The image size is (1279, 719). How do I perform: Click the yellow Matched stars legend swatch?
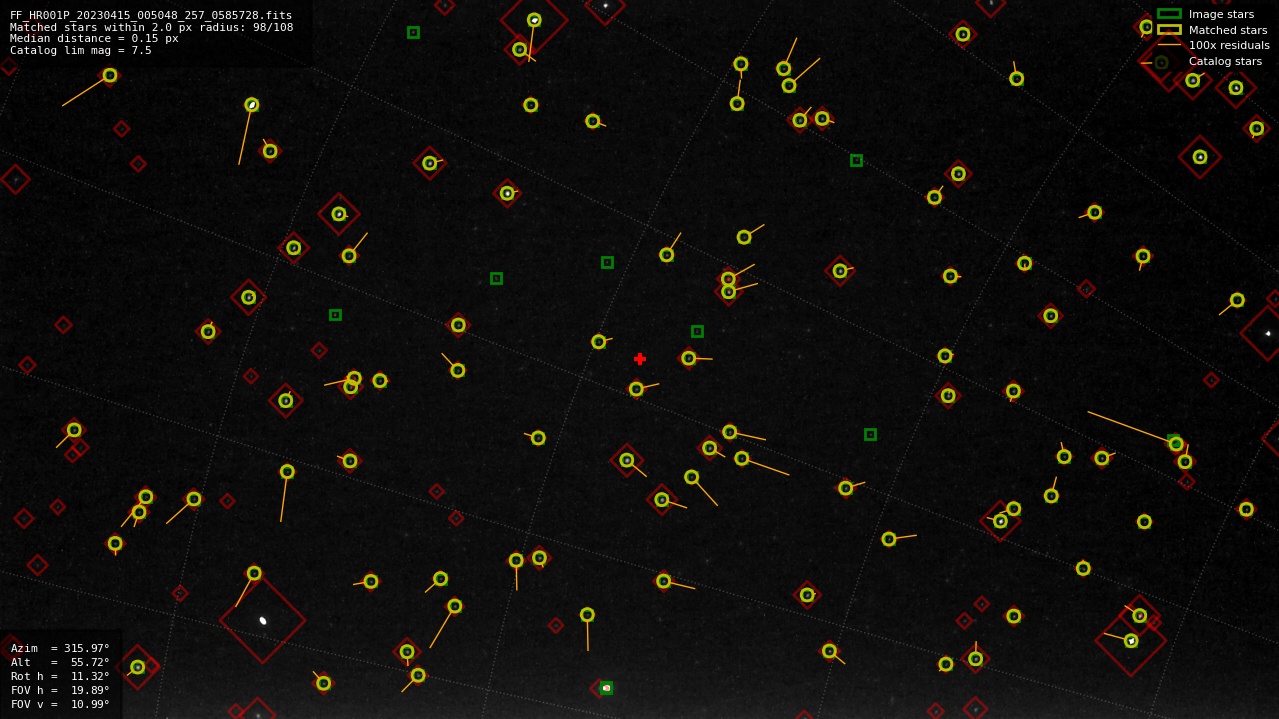pyautogui.click(x=1169, y=30)
